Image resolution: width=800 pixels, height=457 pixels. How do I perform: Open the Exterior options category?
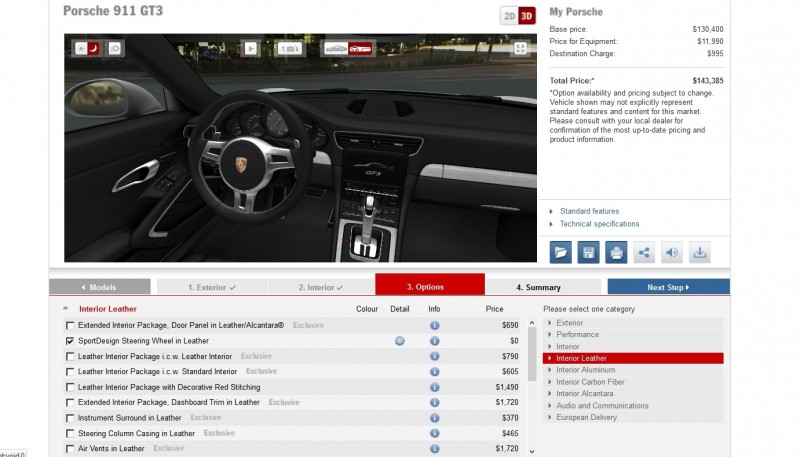click(633, 323)
